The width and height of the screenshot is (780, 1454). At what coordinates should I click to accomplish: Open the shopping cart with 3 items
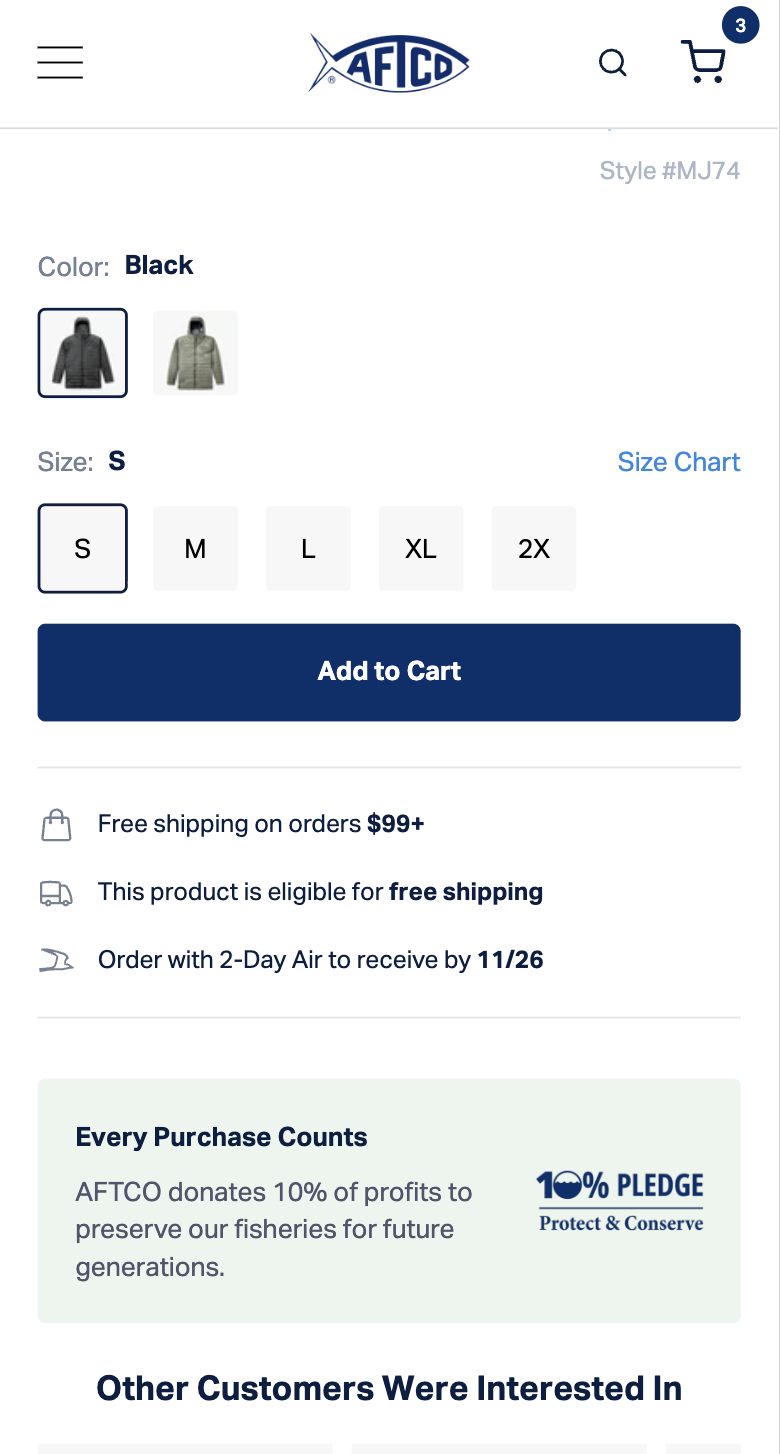pos(703,62)
